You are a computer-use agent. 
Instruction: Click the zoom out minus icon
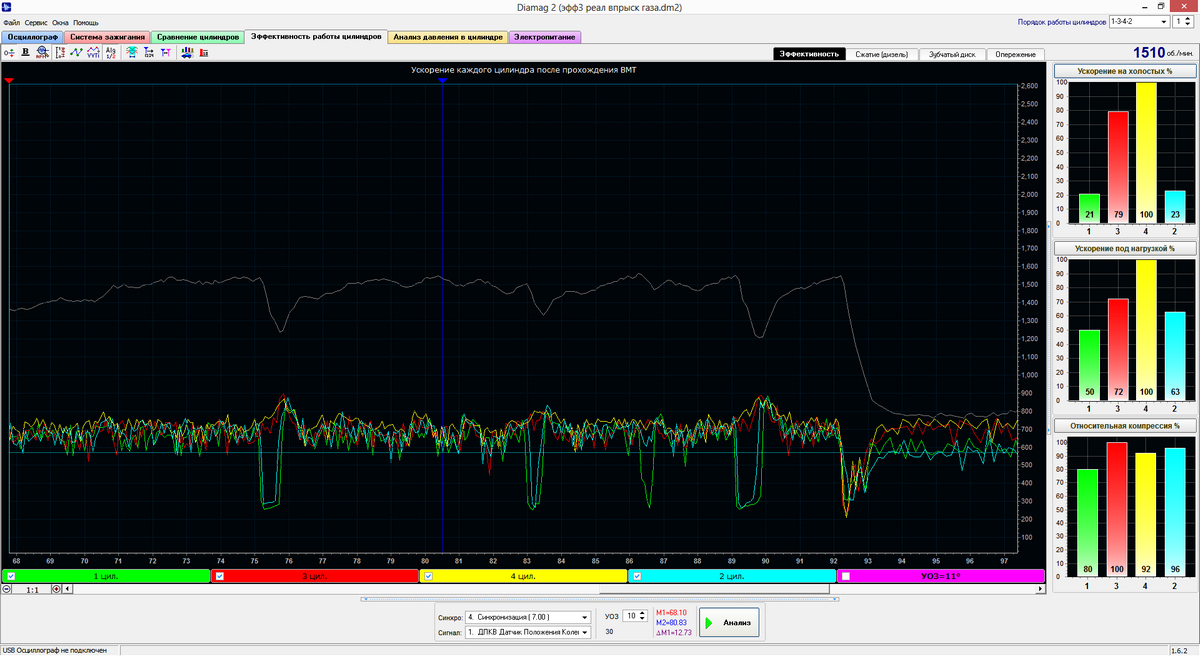(6, 589)
